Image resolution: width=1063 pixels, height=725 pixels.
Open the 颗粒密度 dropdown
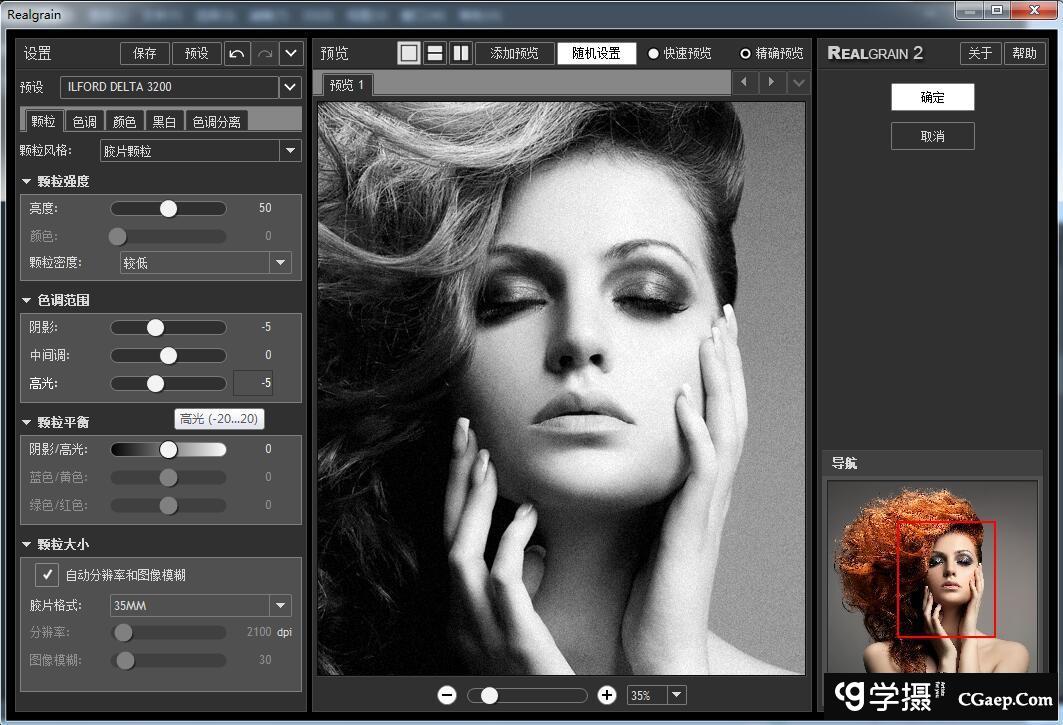[280, 263]
